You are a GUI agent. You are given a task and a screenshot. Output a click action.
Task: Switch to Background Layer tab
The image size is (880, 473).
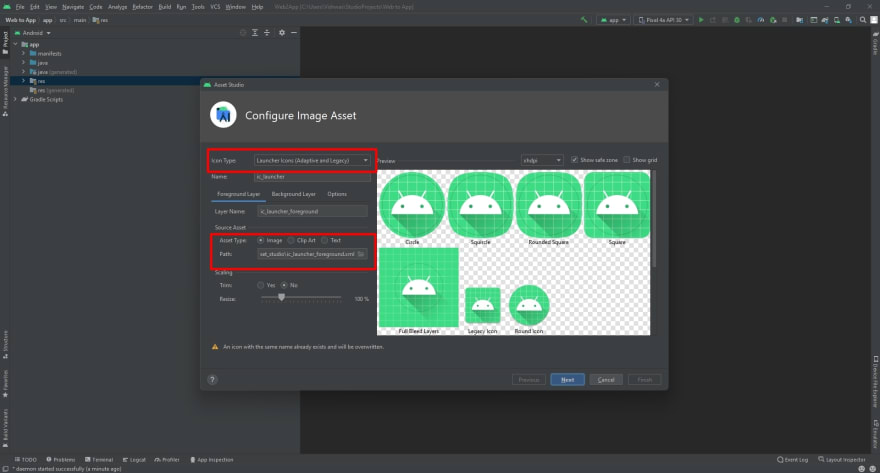point(294,194)
